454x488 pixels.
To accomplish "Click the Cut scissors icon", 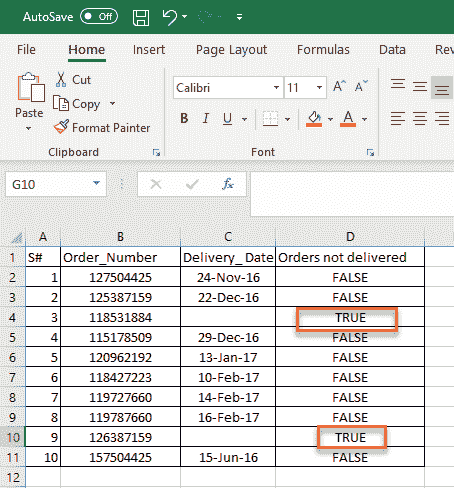I will click(x=61, y=80).
